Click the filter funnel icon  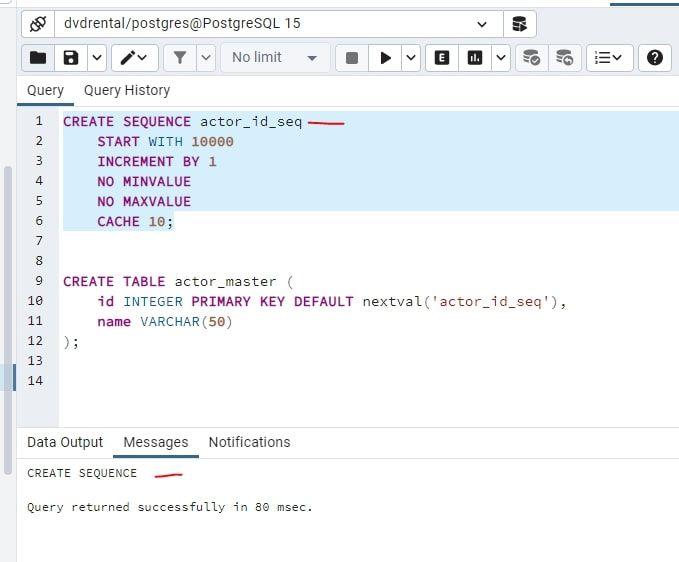[x=180, y=58]
